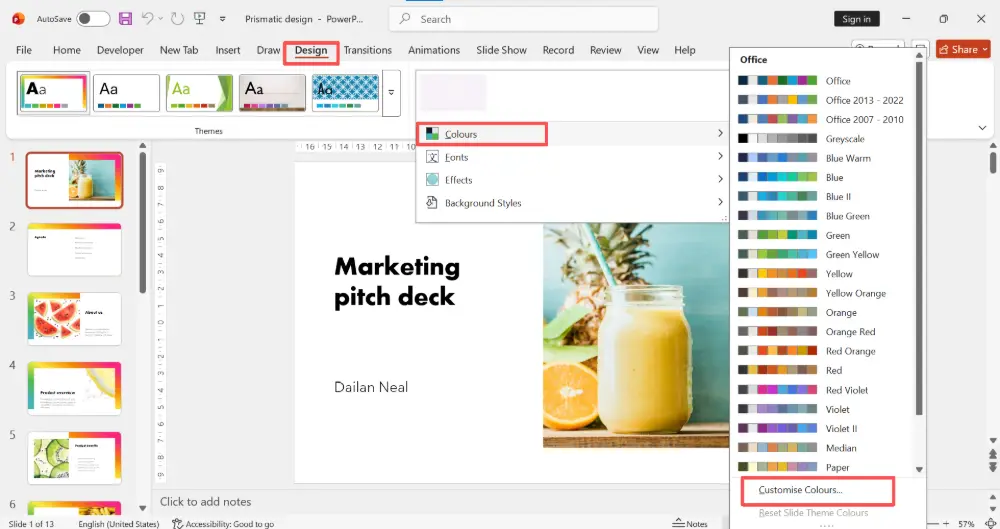Image resolution: width=1000 pixels, height=529 pixels.
Task: Click the Redo icon
Action: click(177, 19)
